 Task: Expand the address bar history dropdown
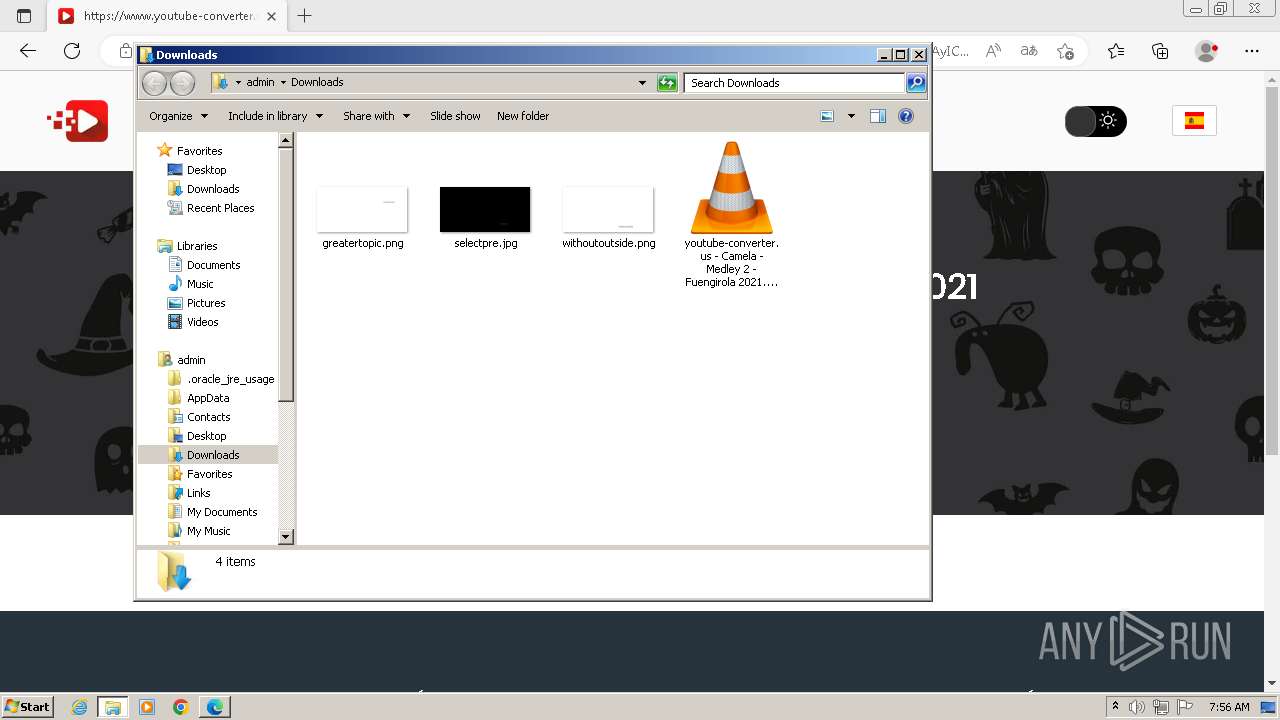coord(642,83)
